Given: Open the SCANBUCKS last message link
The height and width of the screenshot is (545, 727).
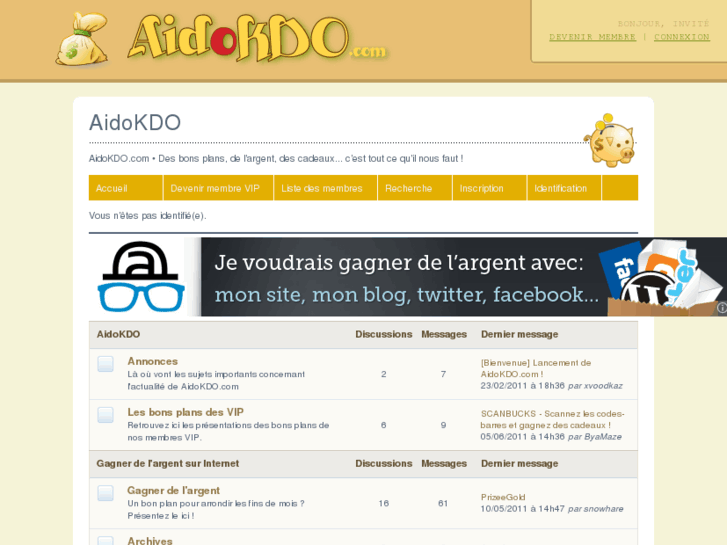Looking at the screenshot, I should (552, 419).
